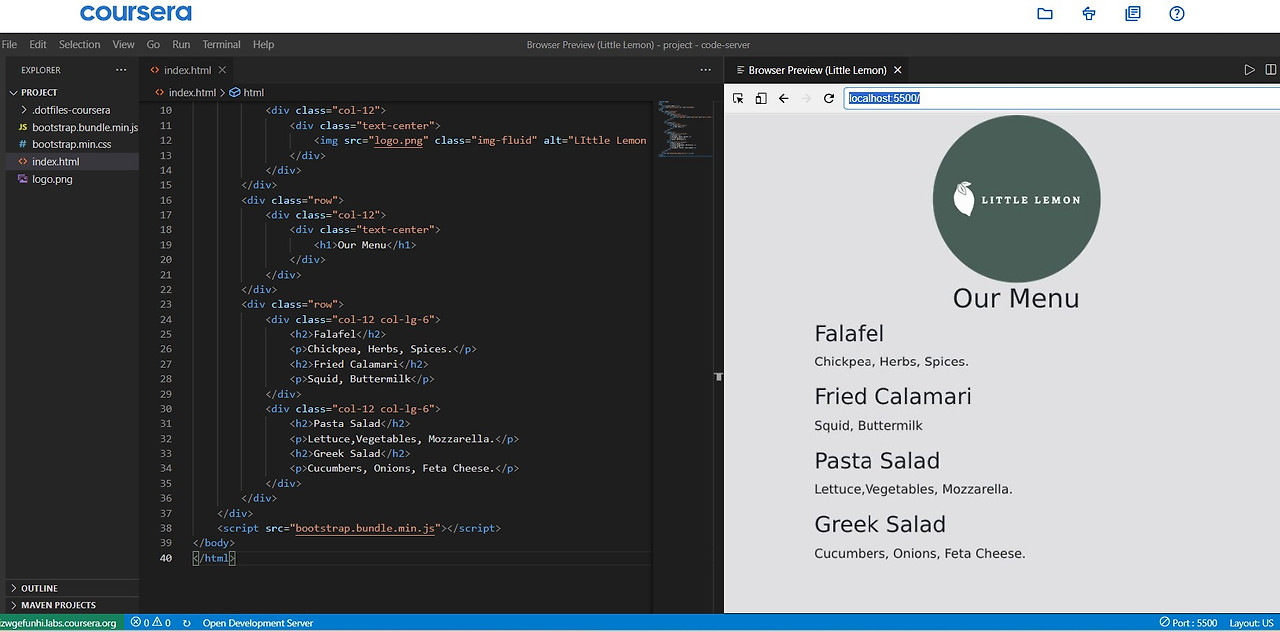Open the Go menu

point(153,44)
